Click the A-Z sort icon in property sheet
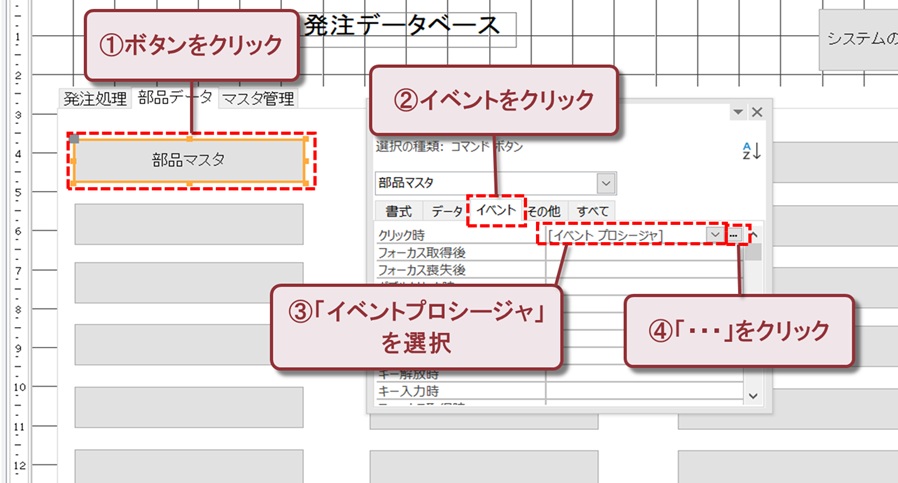Viewport: 898px width, 483px height. click(752, 151)
